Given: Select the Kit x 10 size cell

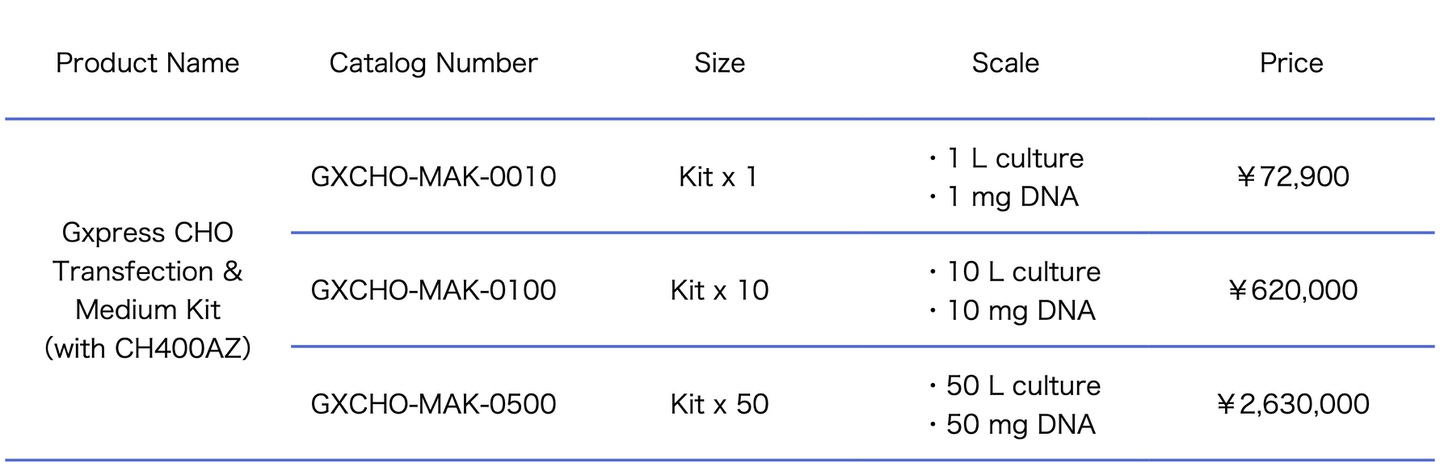Looking at the screenshot, I should [719, 290].
